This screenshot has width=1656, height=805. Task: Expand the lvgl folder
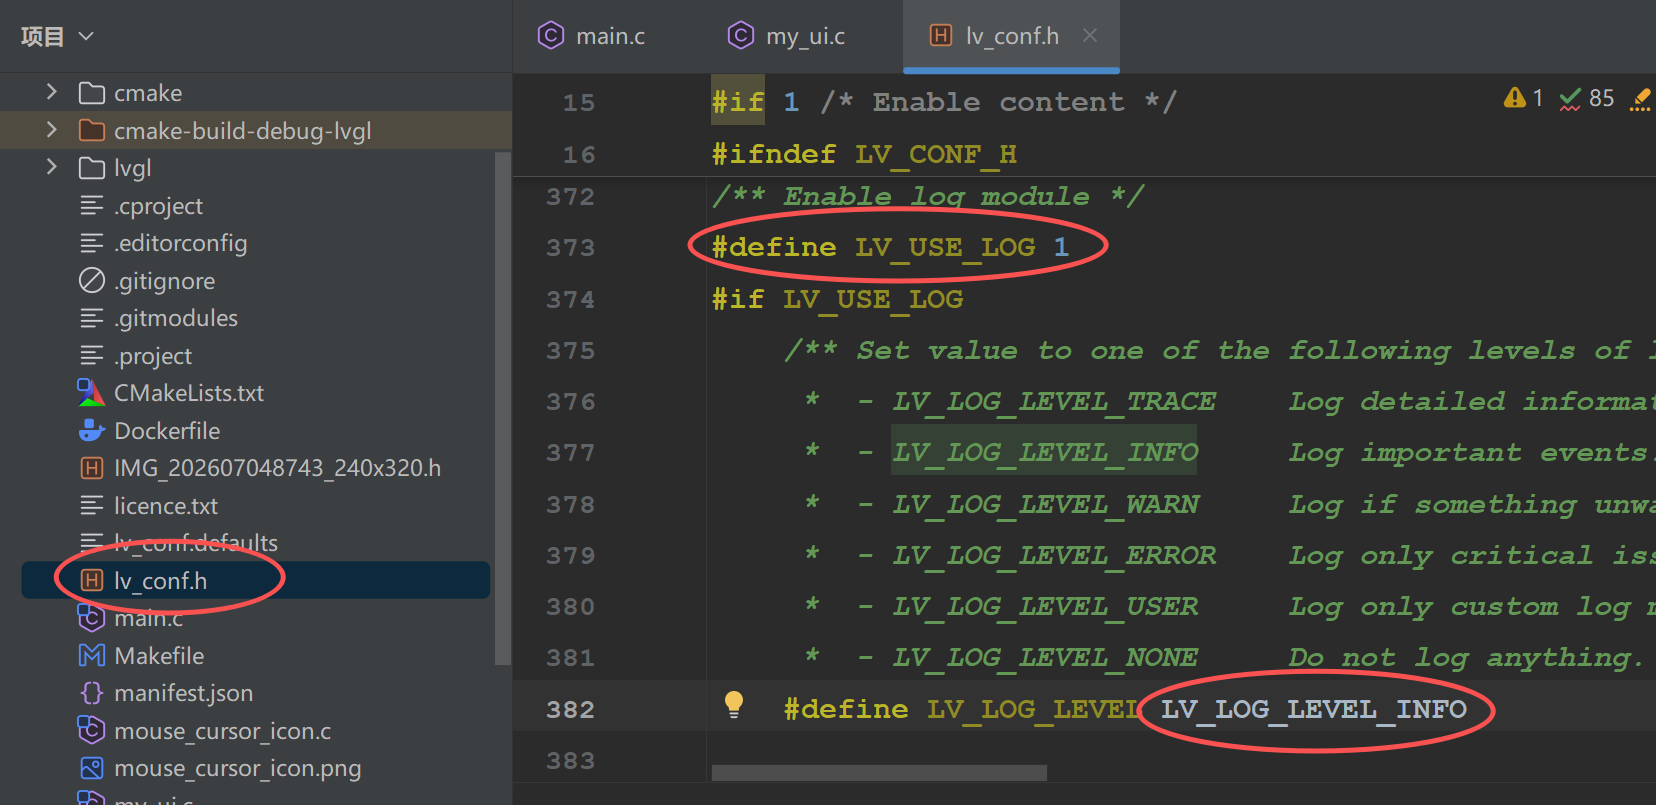[52, 167]
